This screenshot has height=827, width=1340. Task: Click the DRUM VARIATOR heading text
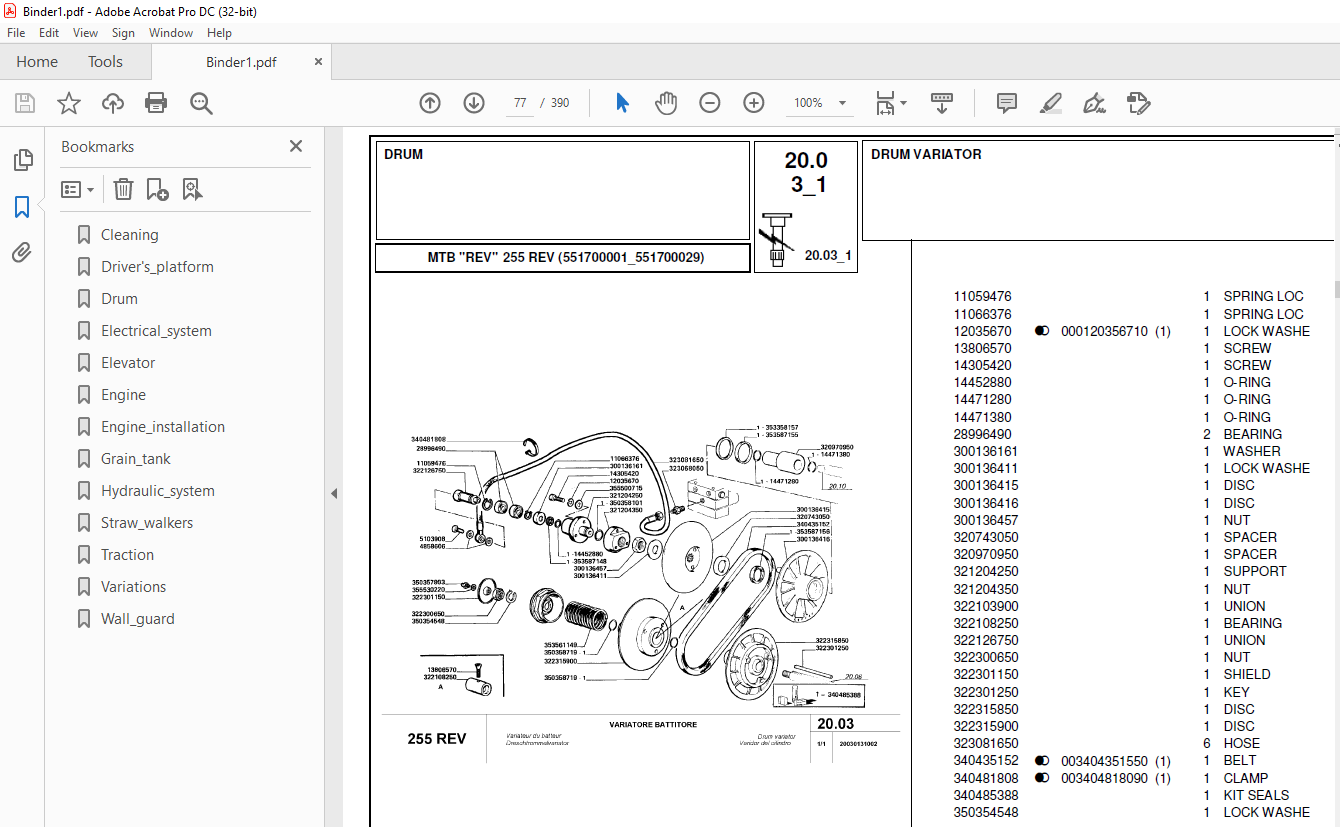point(926,154)
